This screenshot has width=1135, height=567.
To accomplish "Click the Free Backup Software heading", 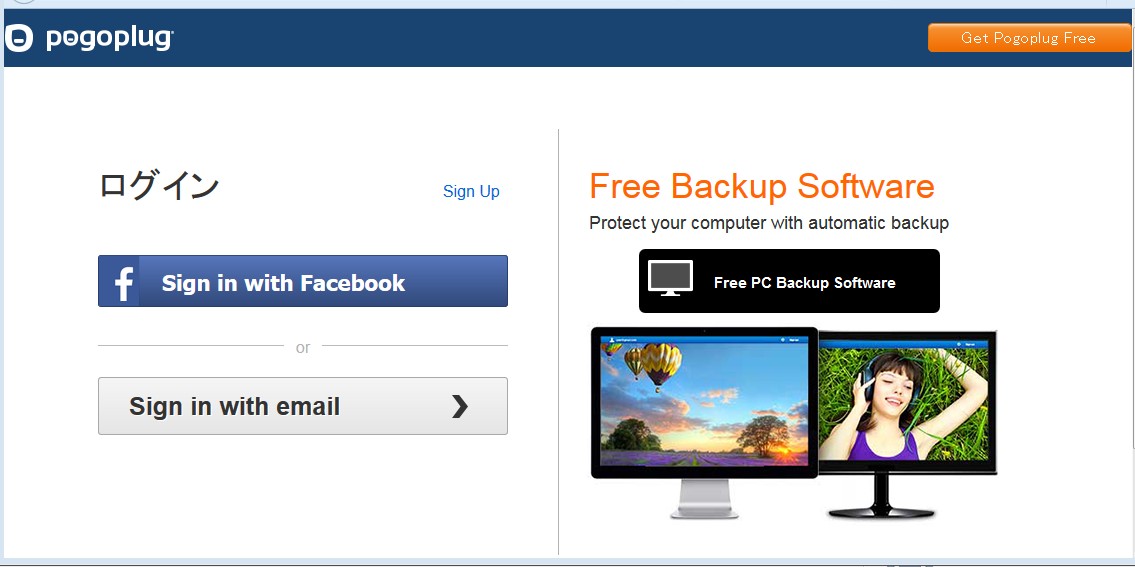I will (x=761, y=186).
